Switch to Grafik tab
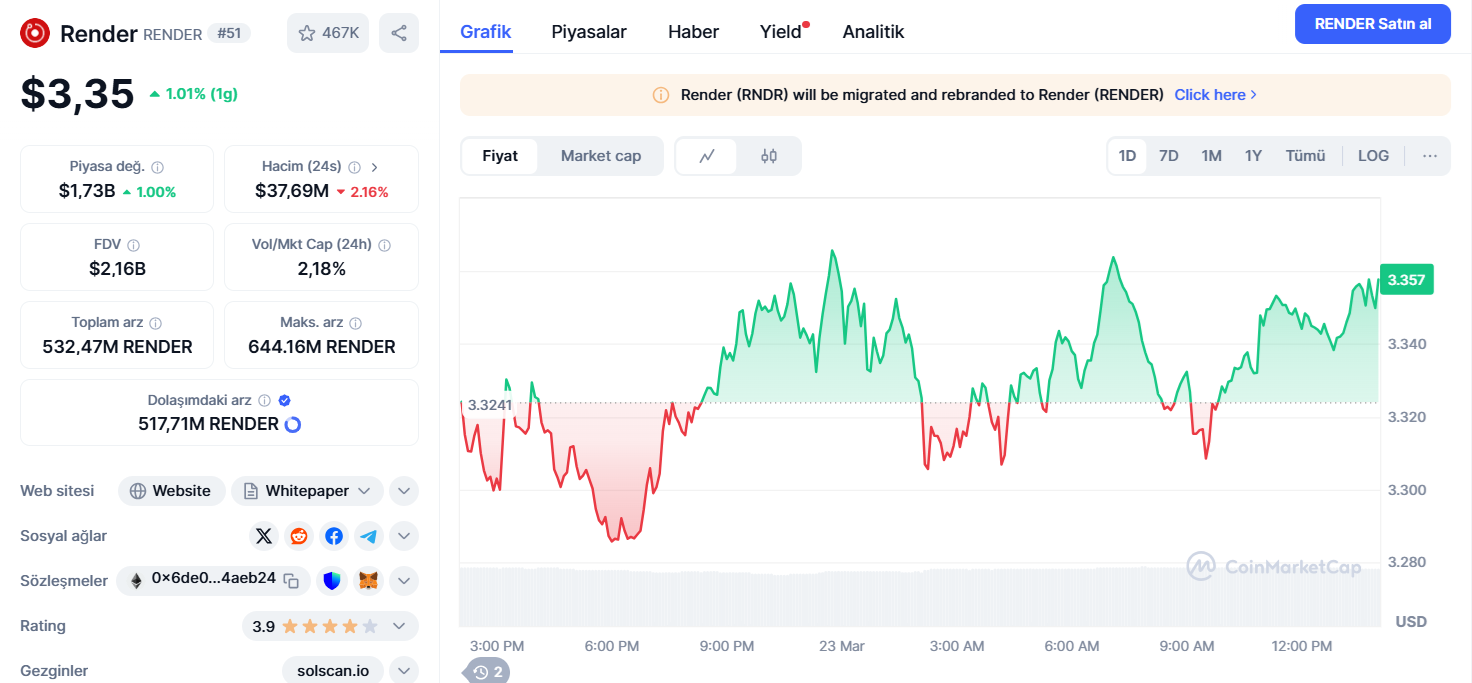 [486, 32]
